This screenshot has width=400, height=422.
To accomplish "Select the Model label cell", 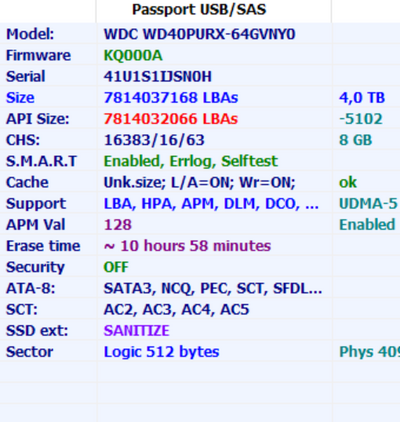I will (x=30, y=34).
